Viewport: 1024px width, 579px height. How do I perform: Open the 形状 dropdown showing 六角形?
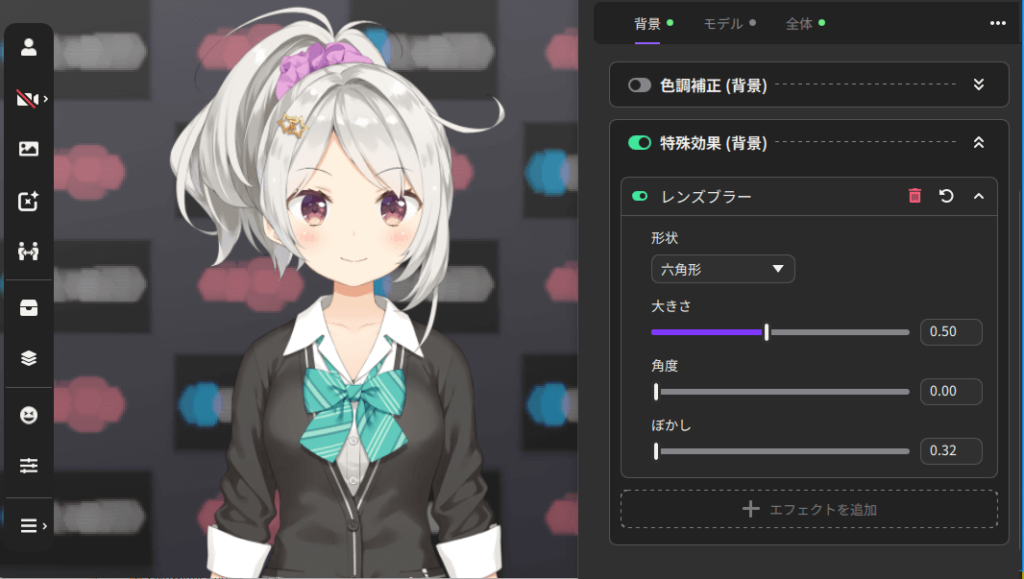722,269
